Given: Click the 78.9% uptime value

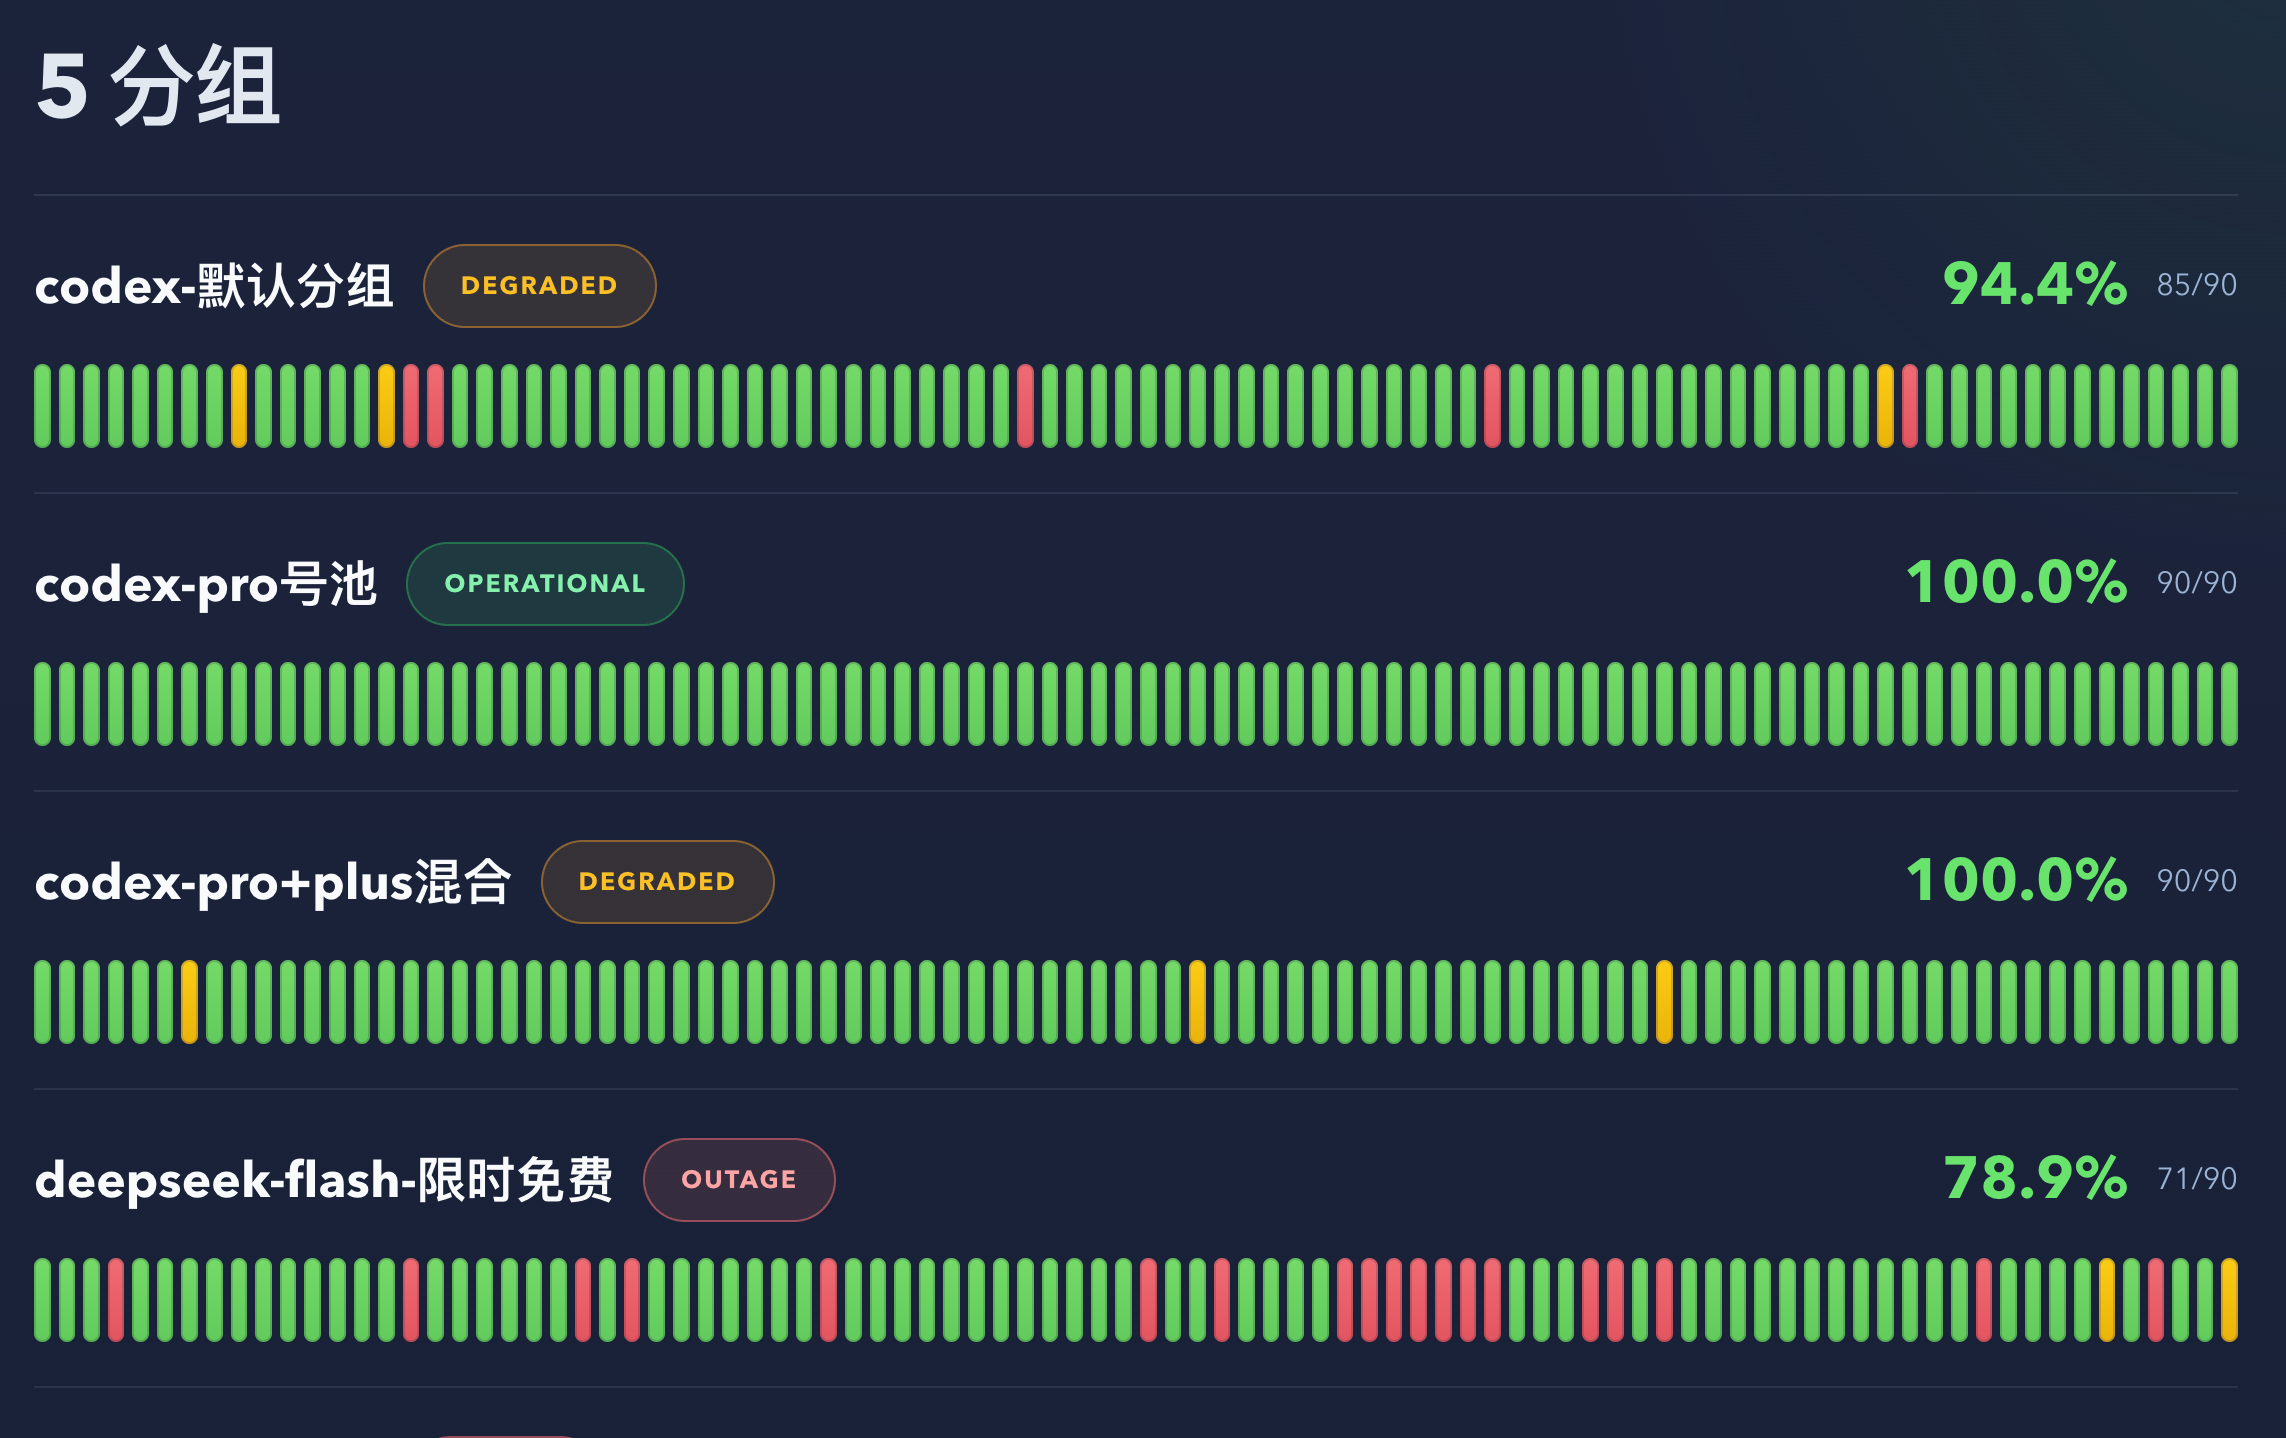Looking at the screenshot, I should 2035,1178.
